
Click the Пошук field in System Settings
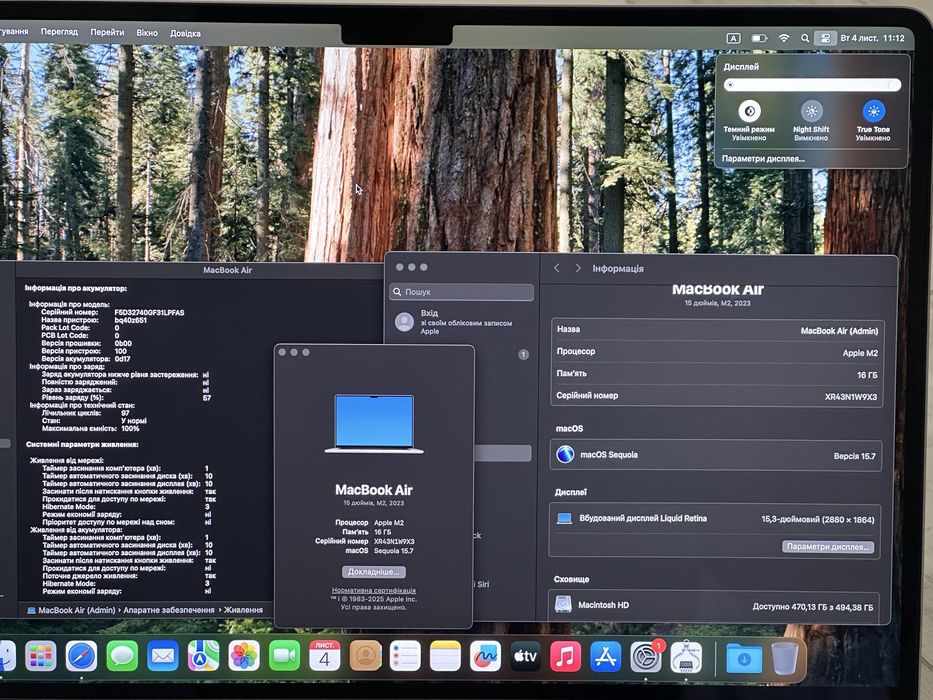coord(462,292)
